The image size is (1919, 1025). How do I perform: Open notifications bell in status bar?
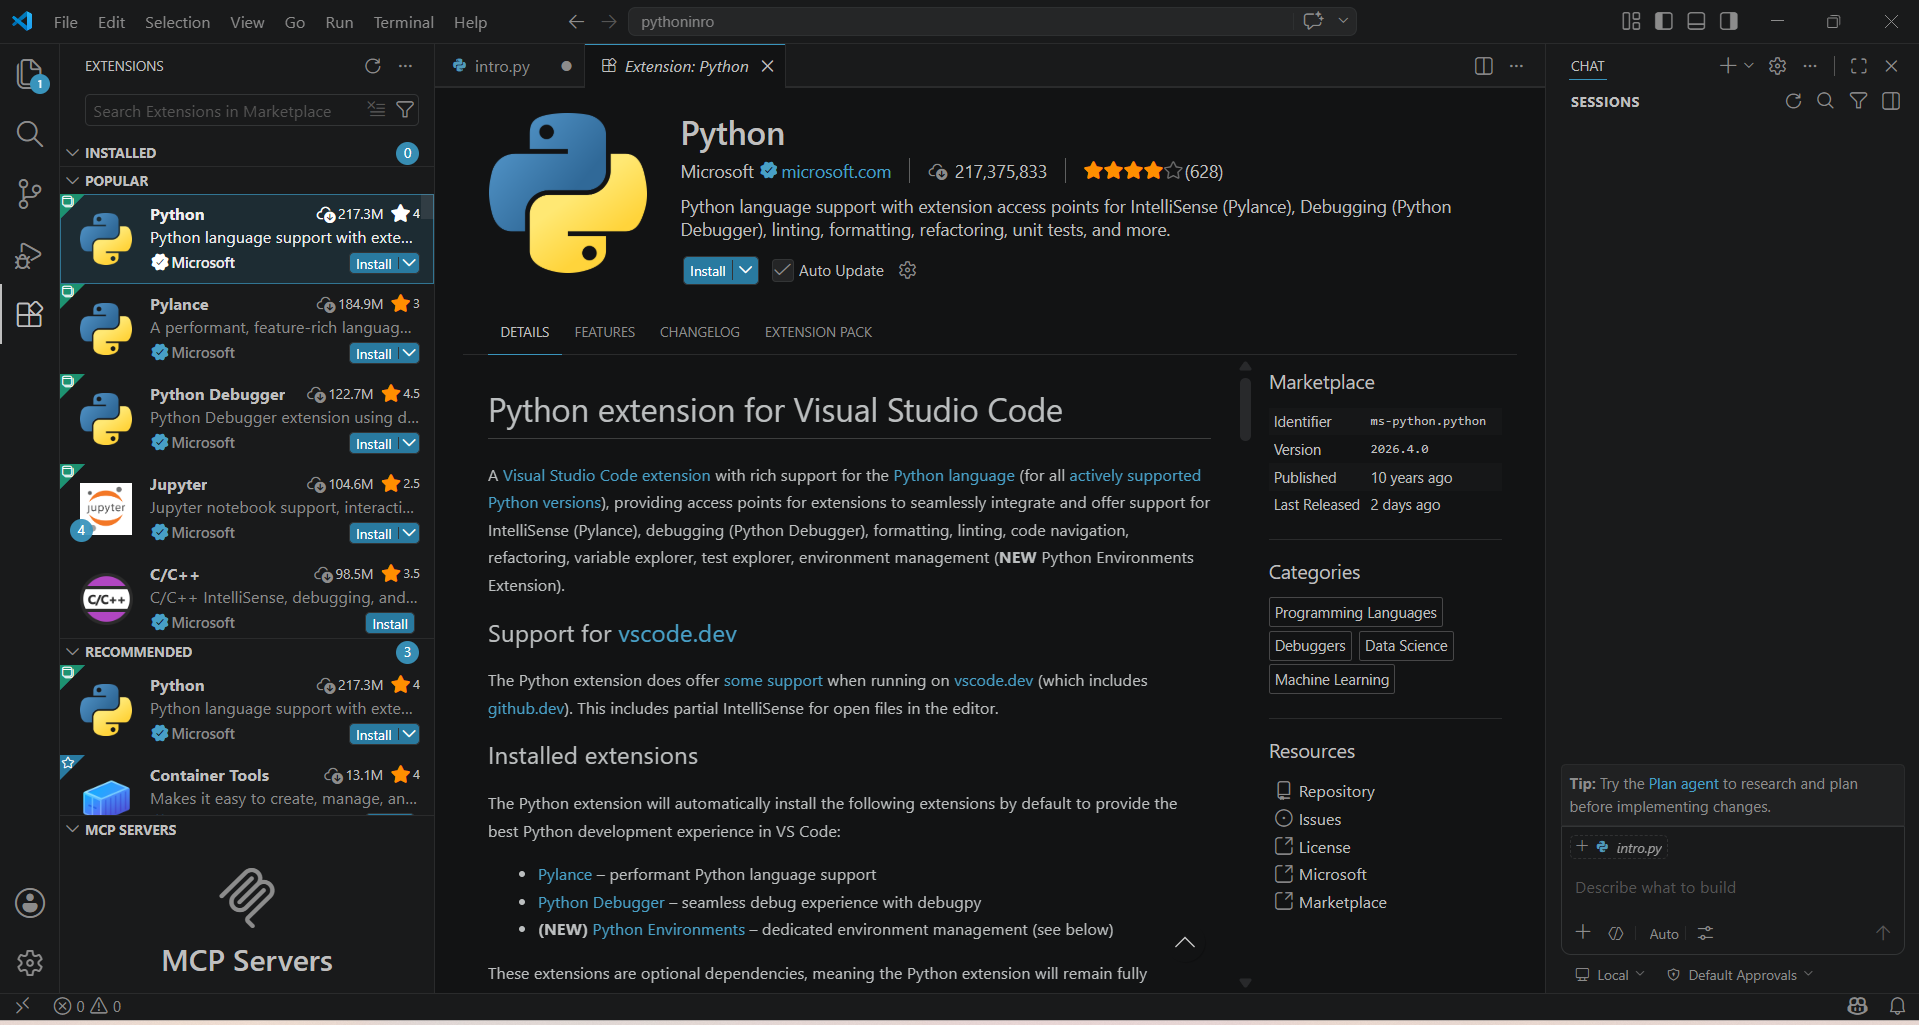pyautogui.click(x=1897, y=1006)
